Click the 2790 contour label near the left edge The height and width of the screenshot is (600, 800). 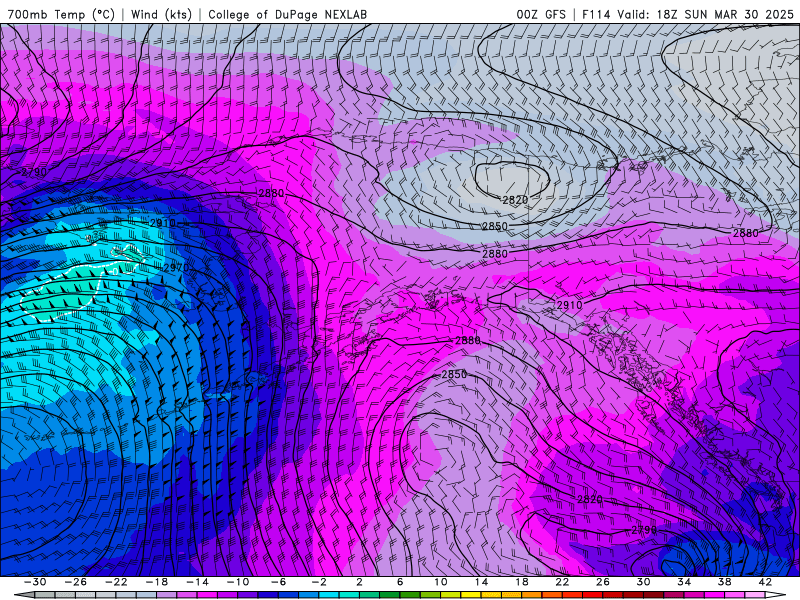(x=34, y=172)
